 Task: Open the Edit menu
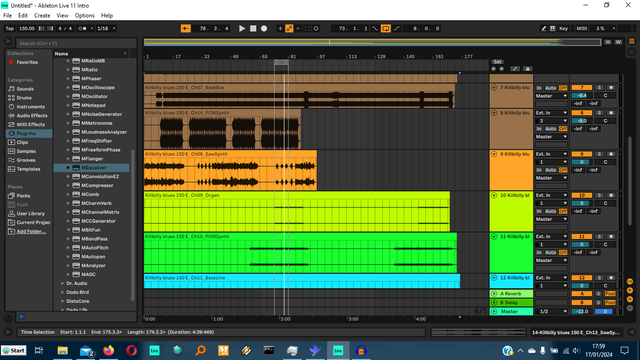point(23,16)
